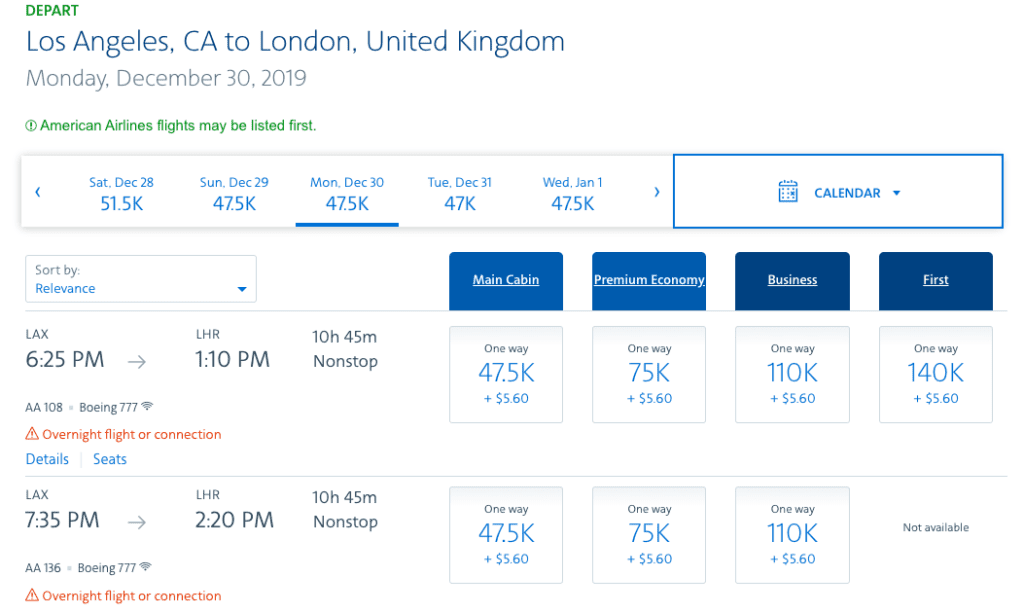Click the calendar grid icon
Viewport: 1024px width, 613px height.
click(x=788, y=192)
